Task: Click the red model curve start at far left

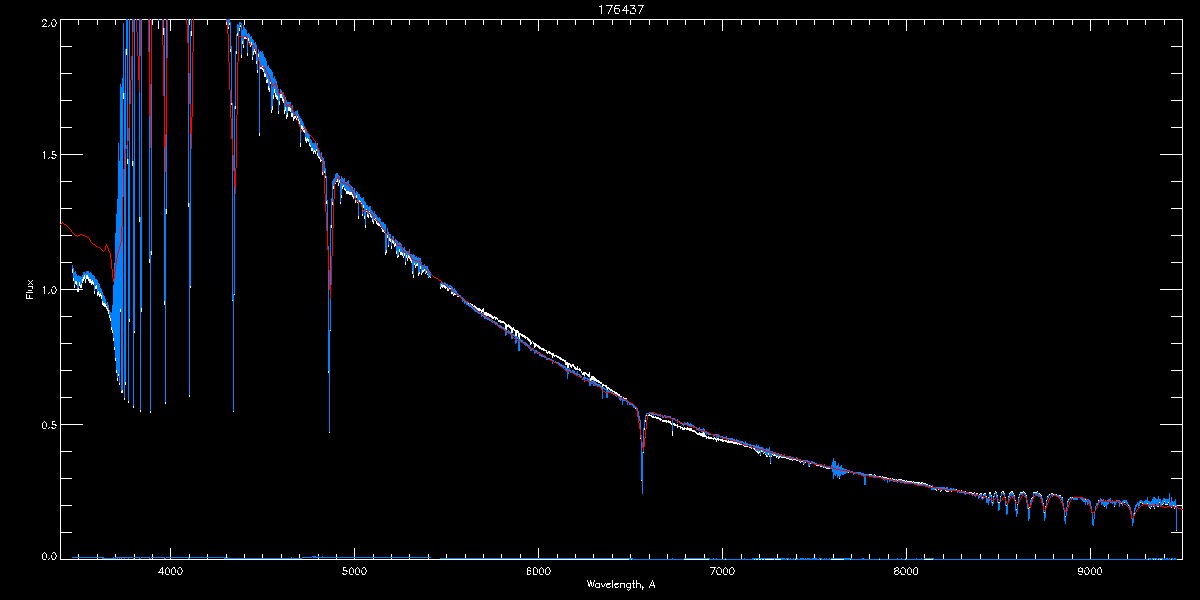Action: [x=63, y=224]
